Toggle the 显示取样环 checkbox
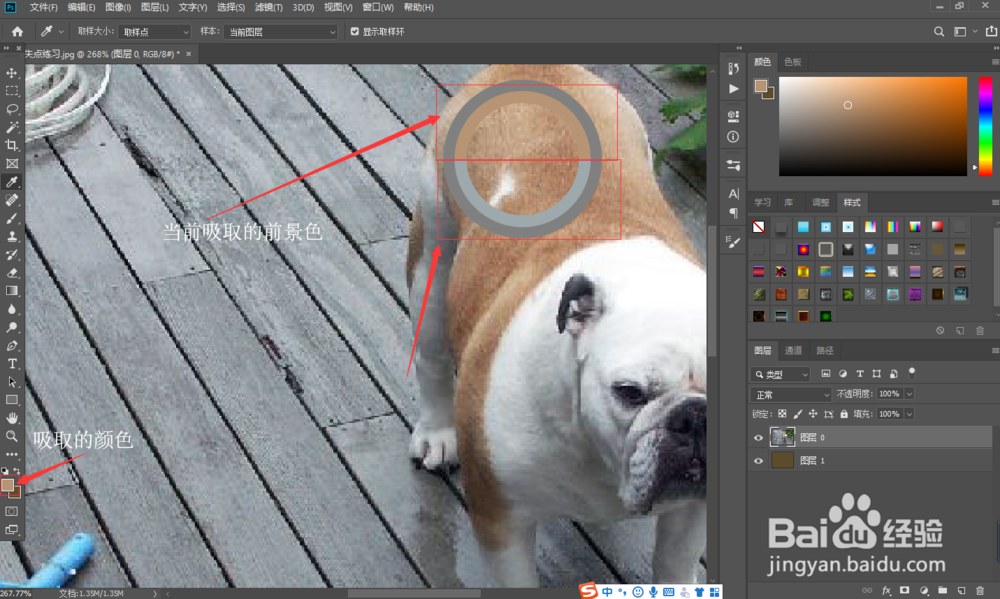This screenshot has height=599, width=1000. [x=355, y=31]
